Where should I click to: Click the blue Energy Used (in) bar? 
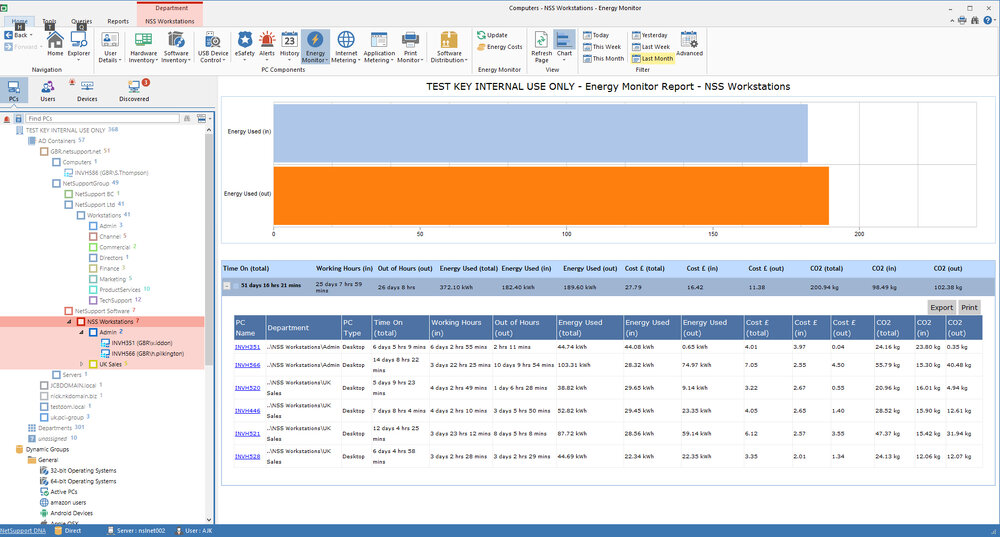tap(540, 133)
